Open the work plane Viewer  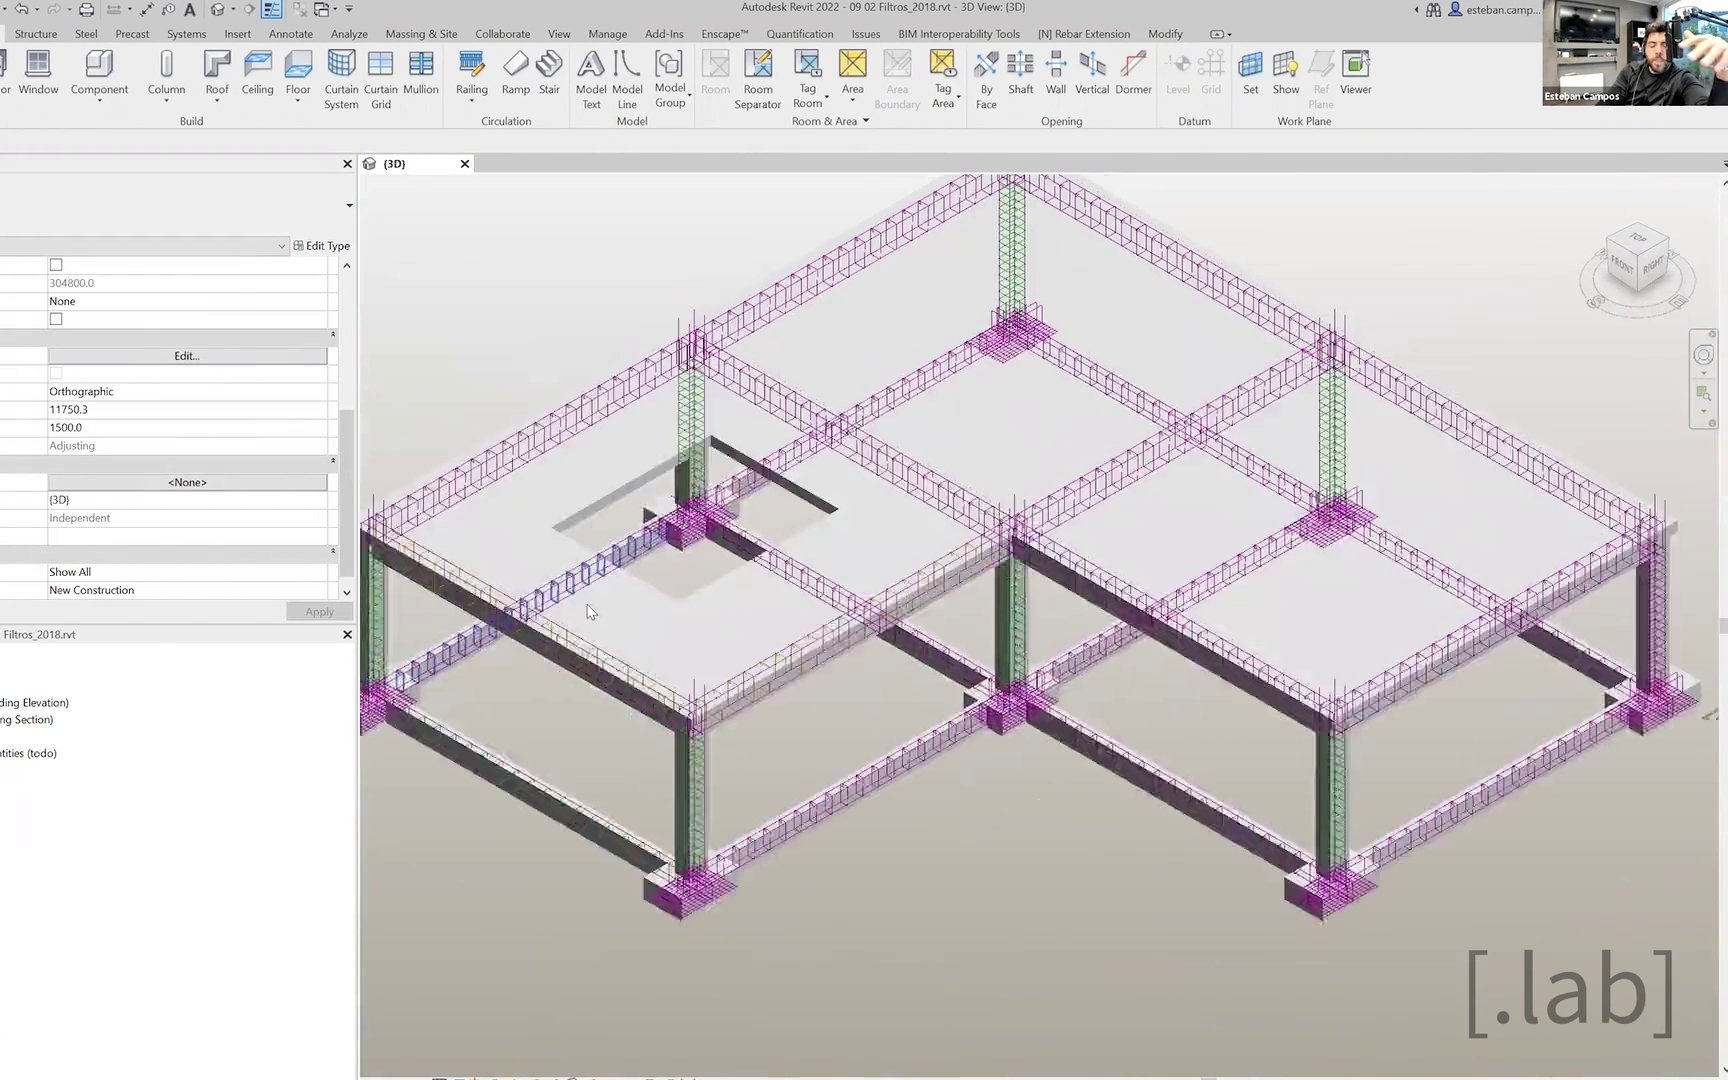tap(1355, 73)
